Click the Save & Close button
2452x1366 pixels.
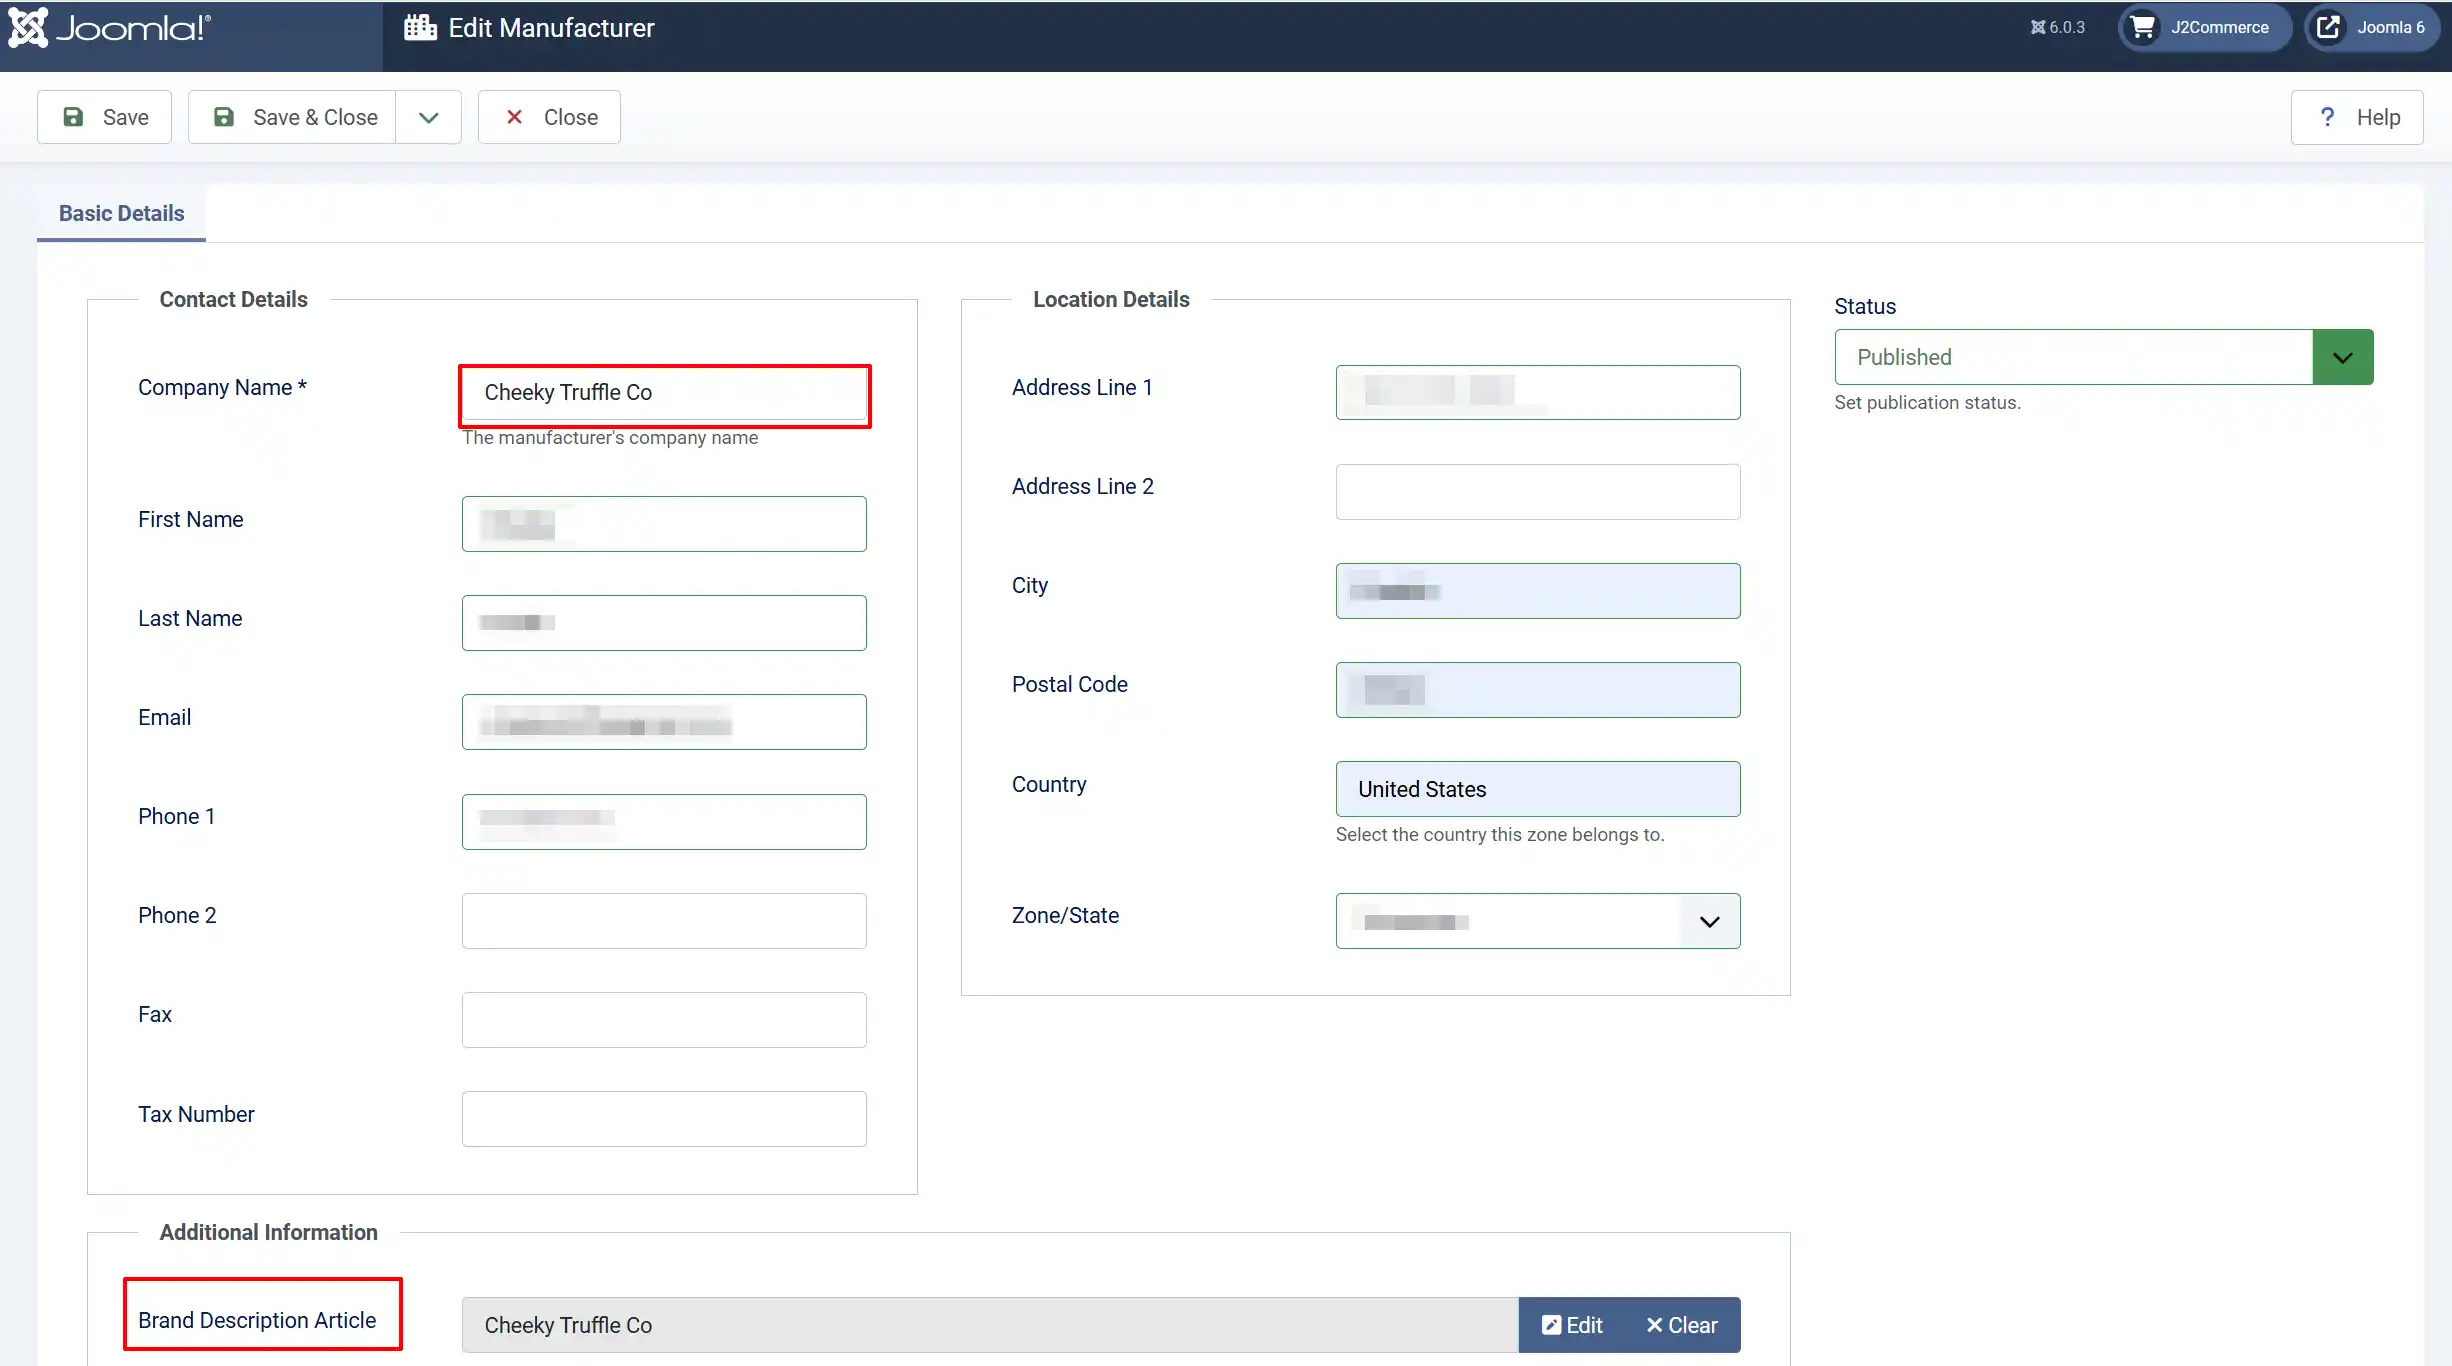[x=292, y=117]
